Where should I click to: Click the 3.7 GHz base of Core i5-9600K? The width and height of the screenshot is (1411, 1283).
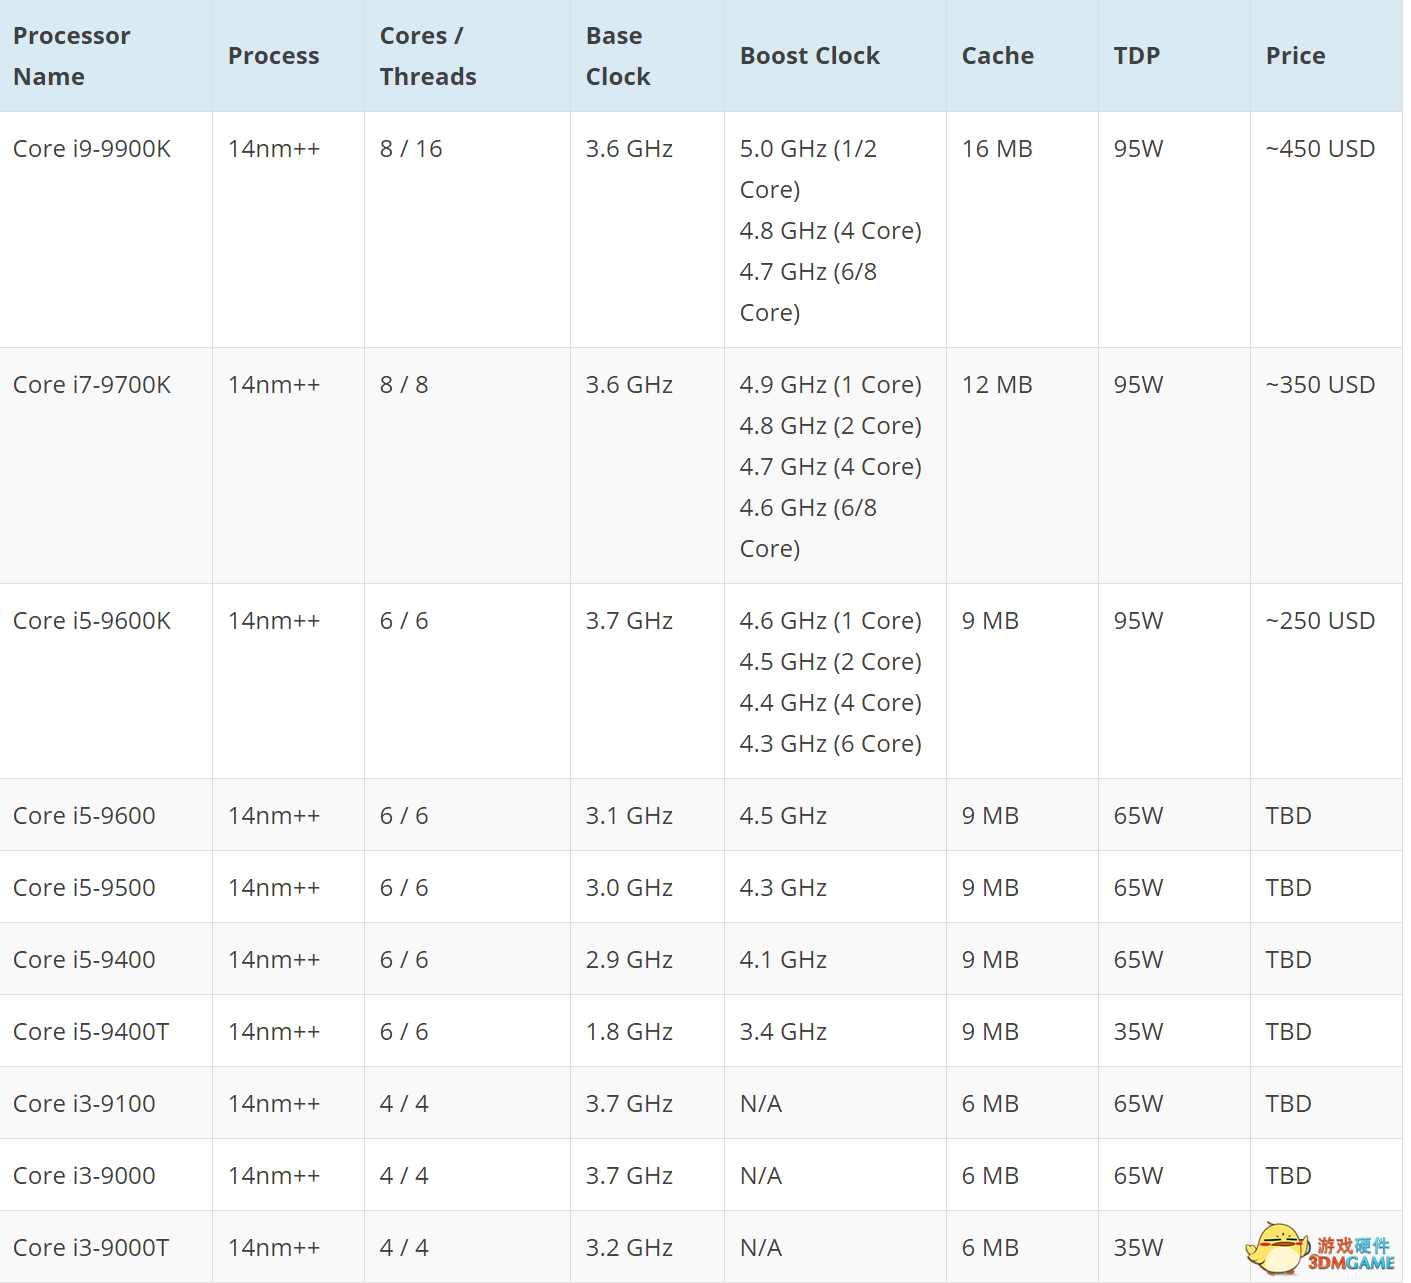click(629, 621)
